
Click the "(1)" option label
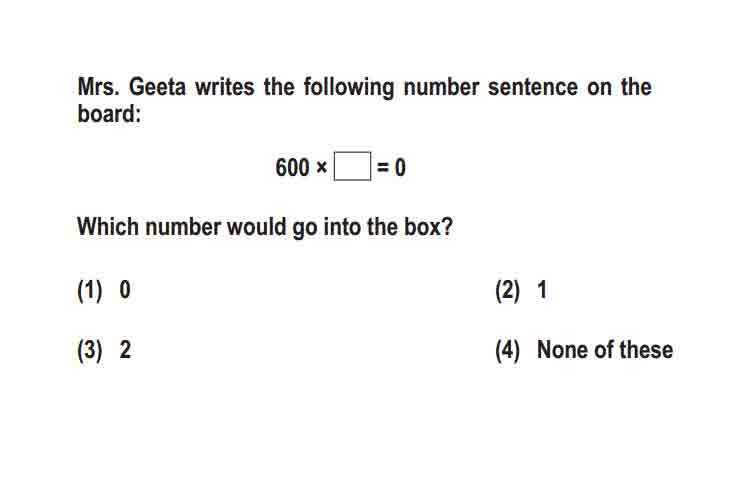click(x=90, y=290)
